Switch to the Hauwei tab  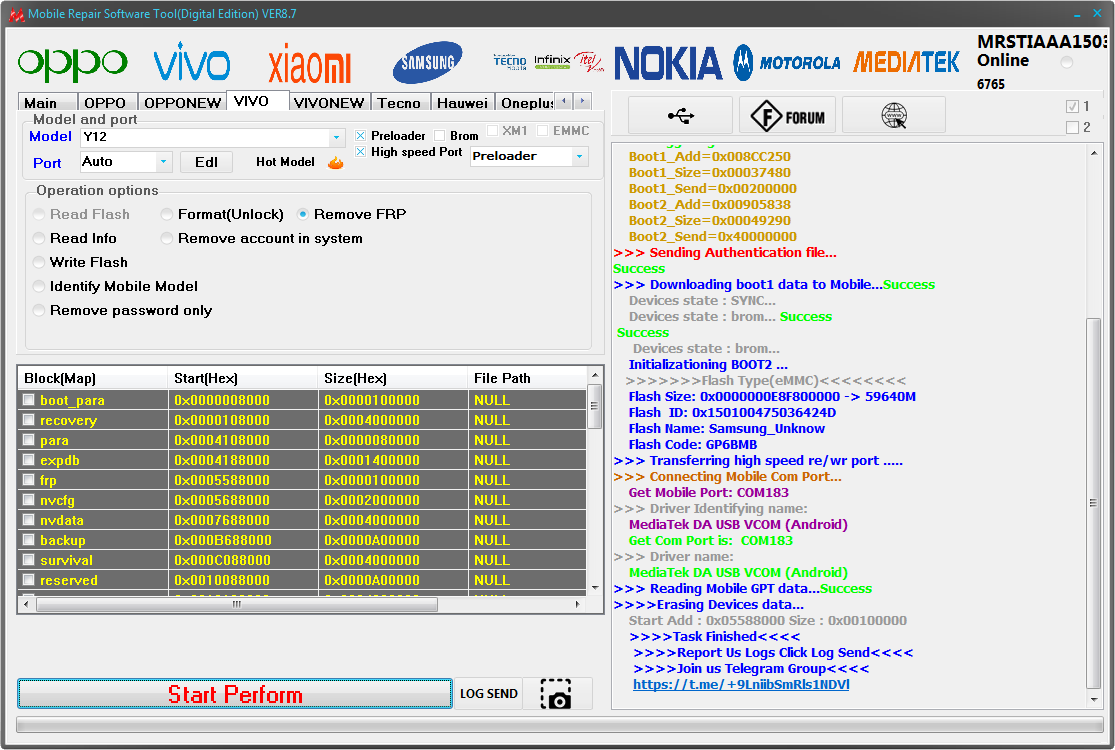click(462, 103)
